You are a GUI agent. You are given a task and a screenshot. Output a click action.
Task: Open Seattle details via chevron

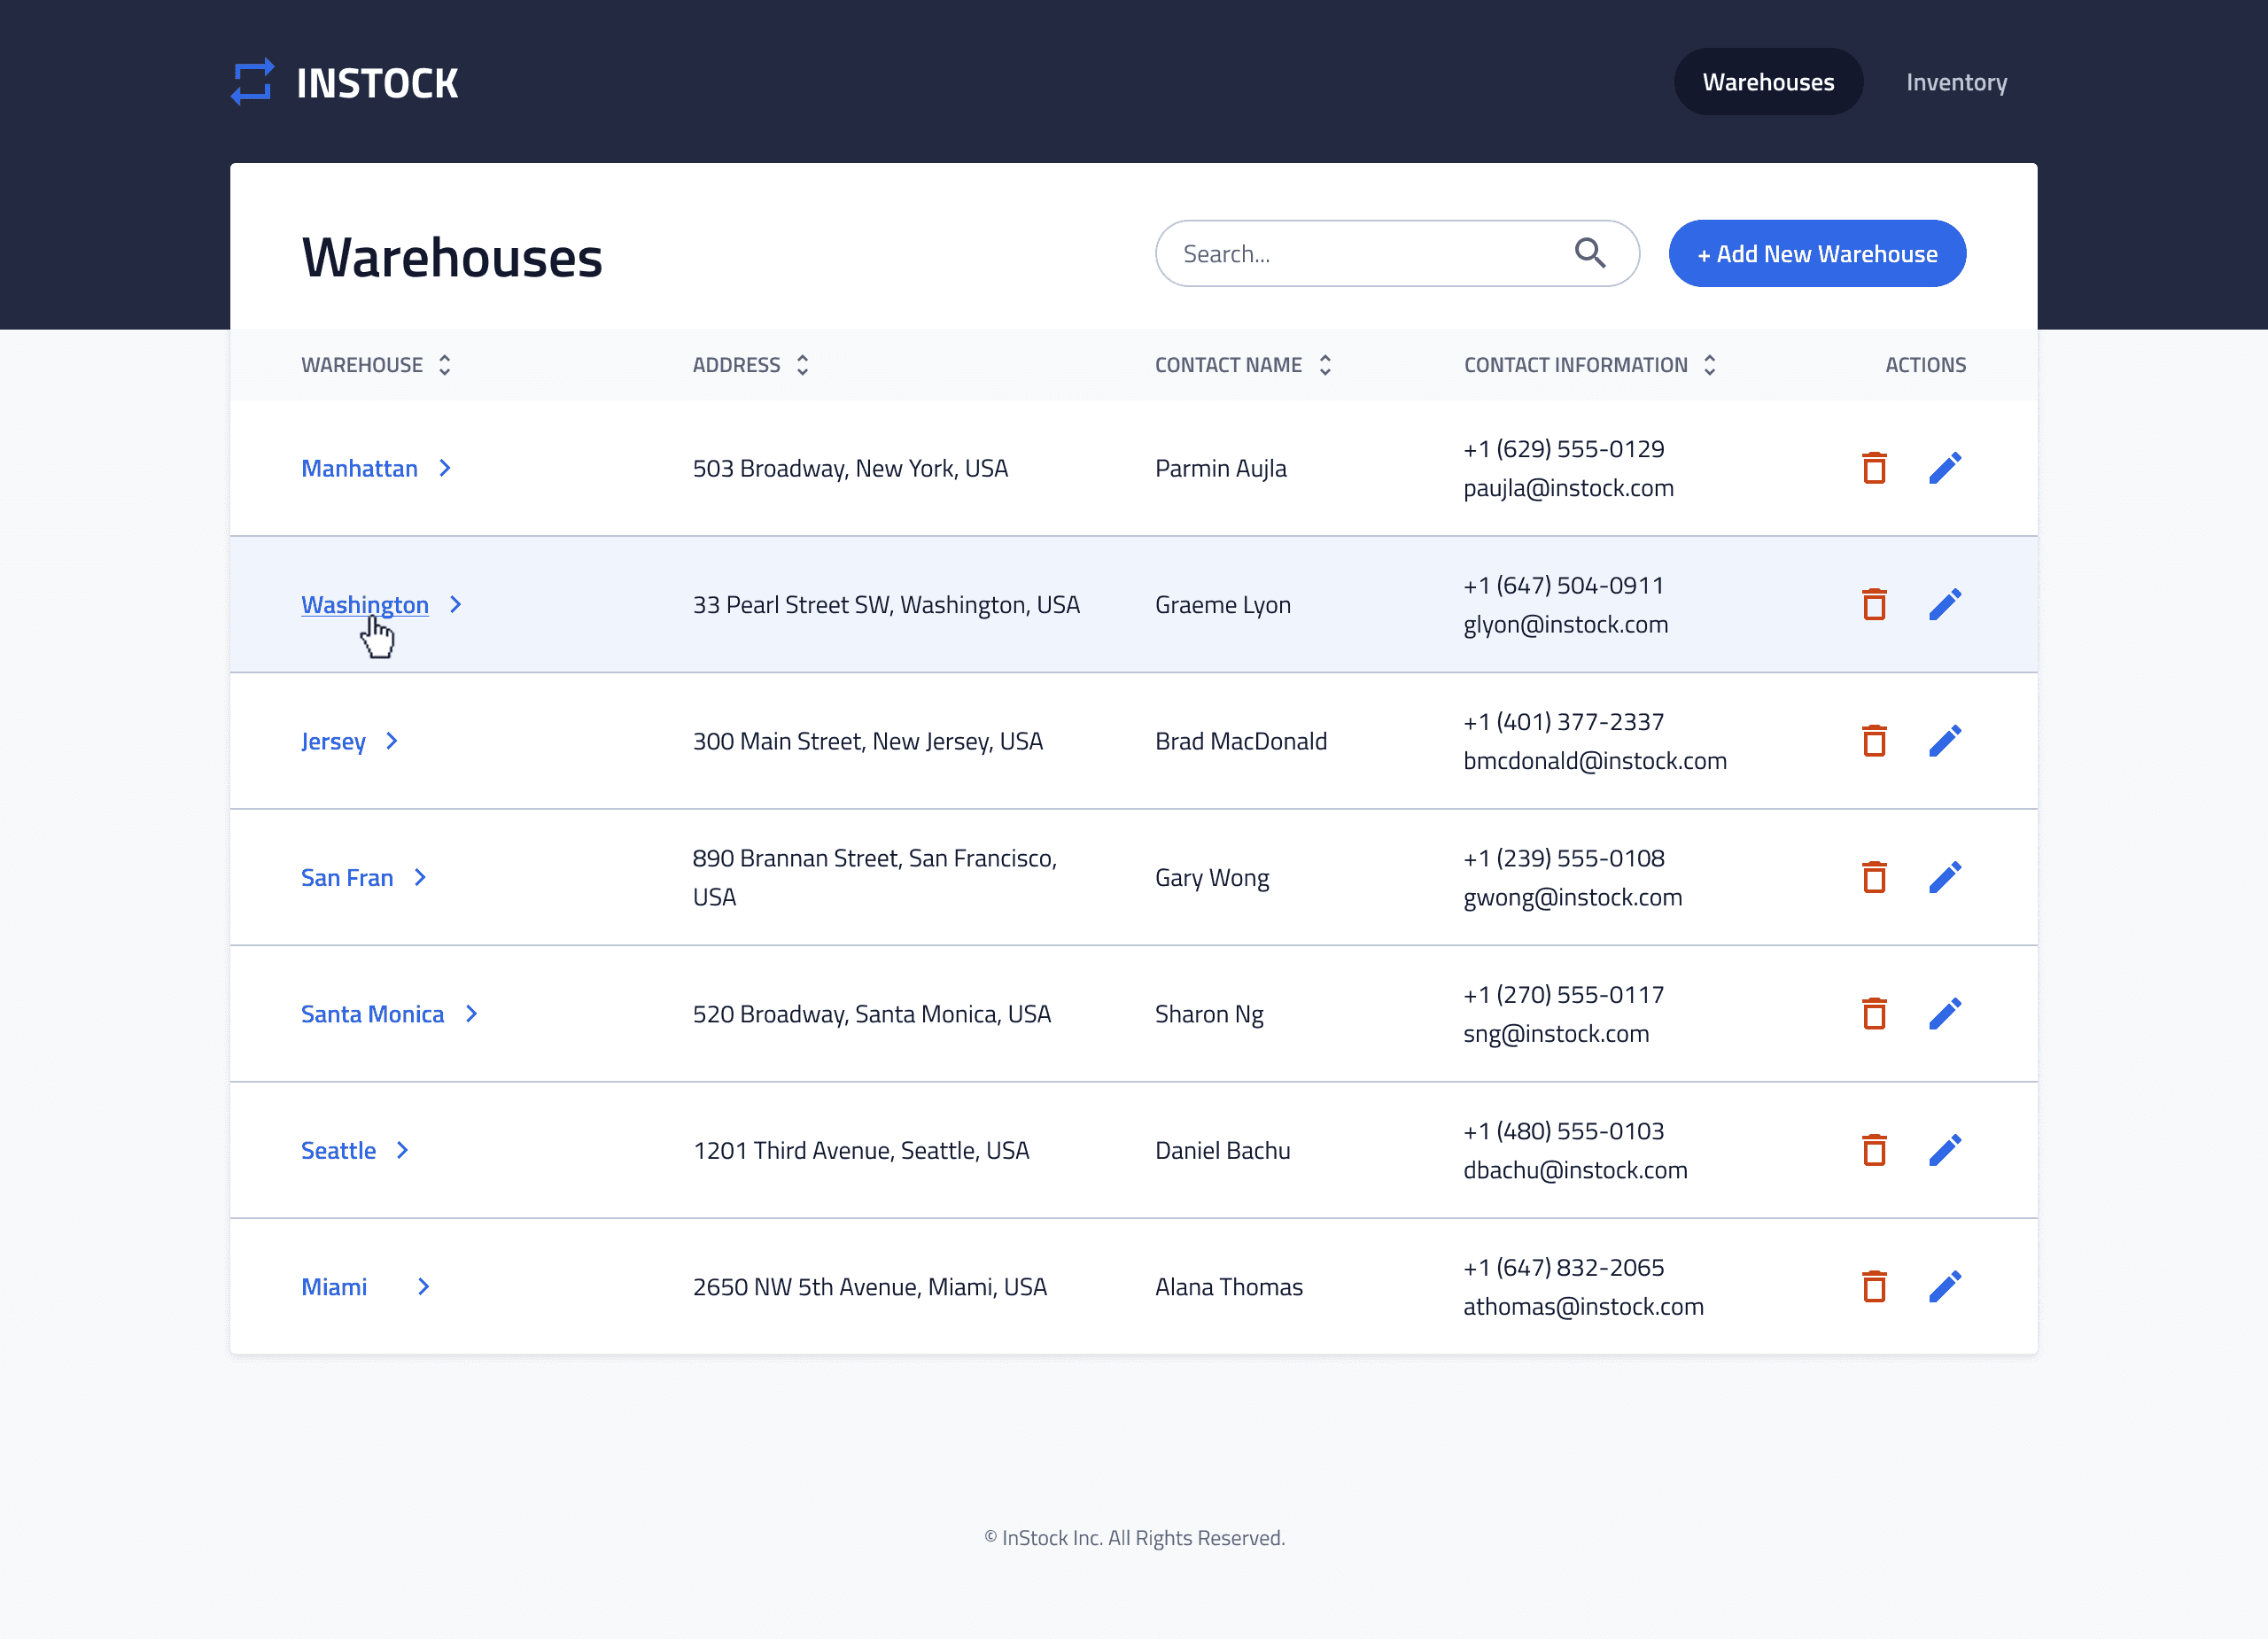tap(403, 1150)
